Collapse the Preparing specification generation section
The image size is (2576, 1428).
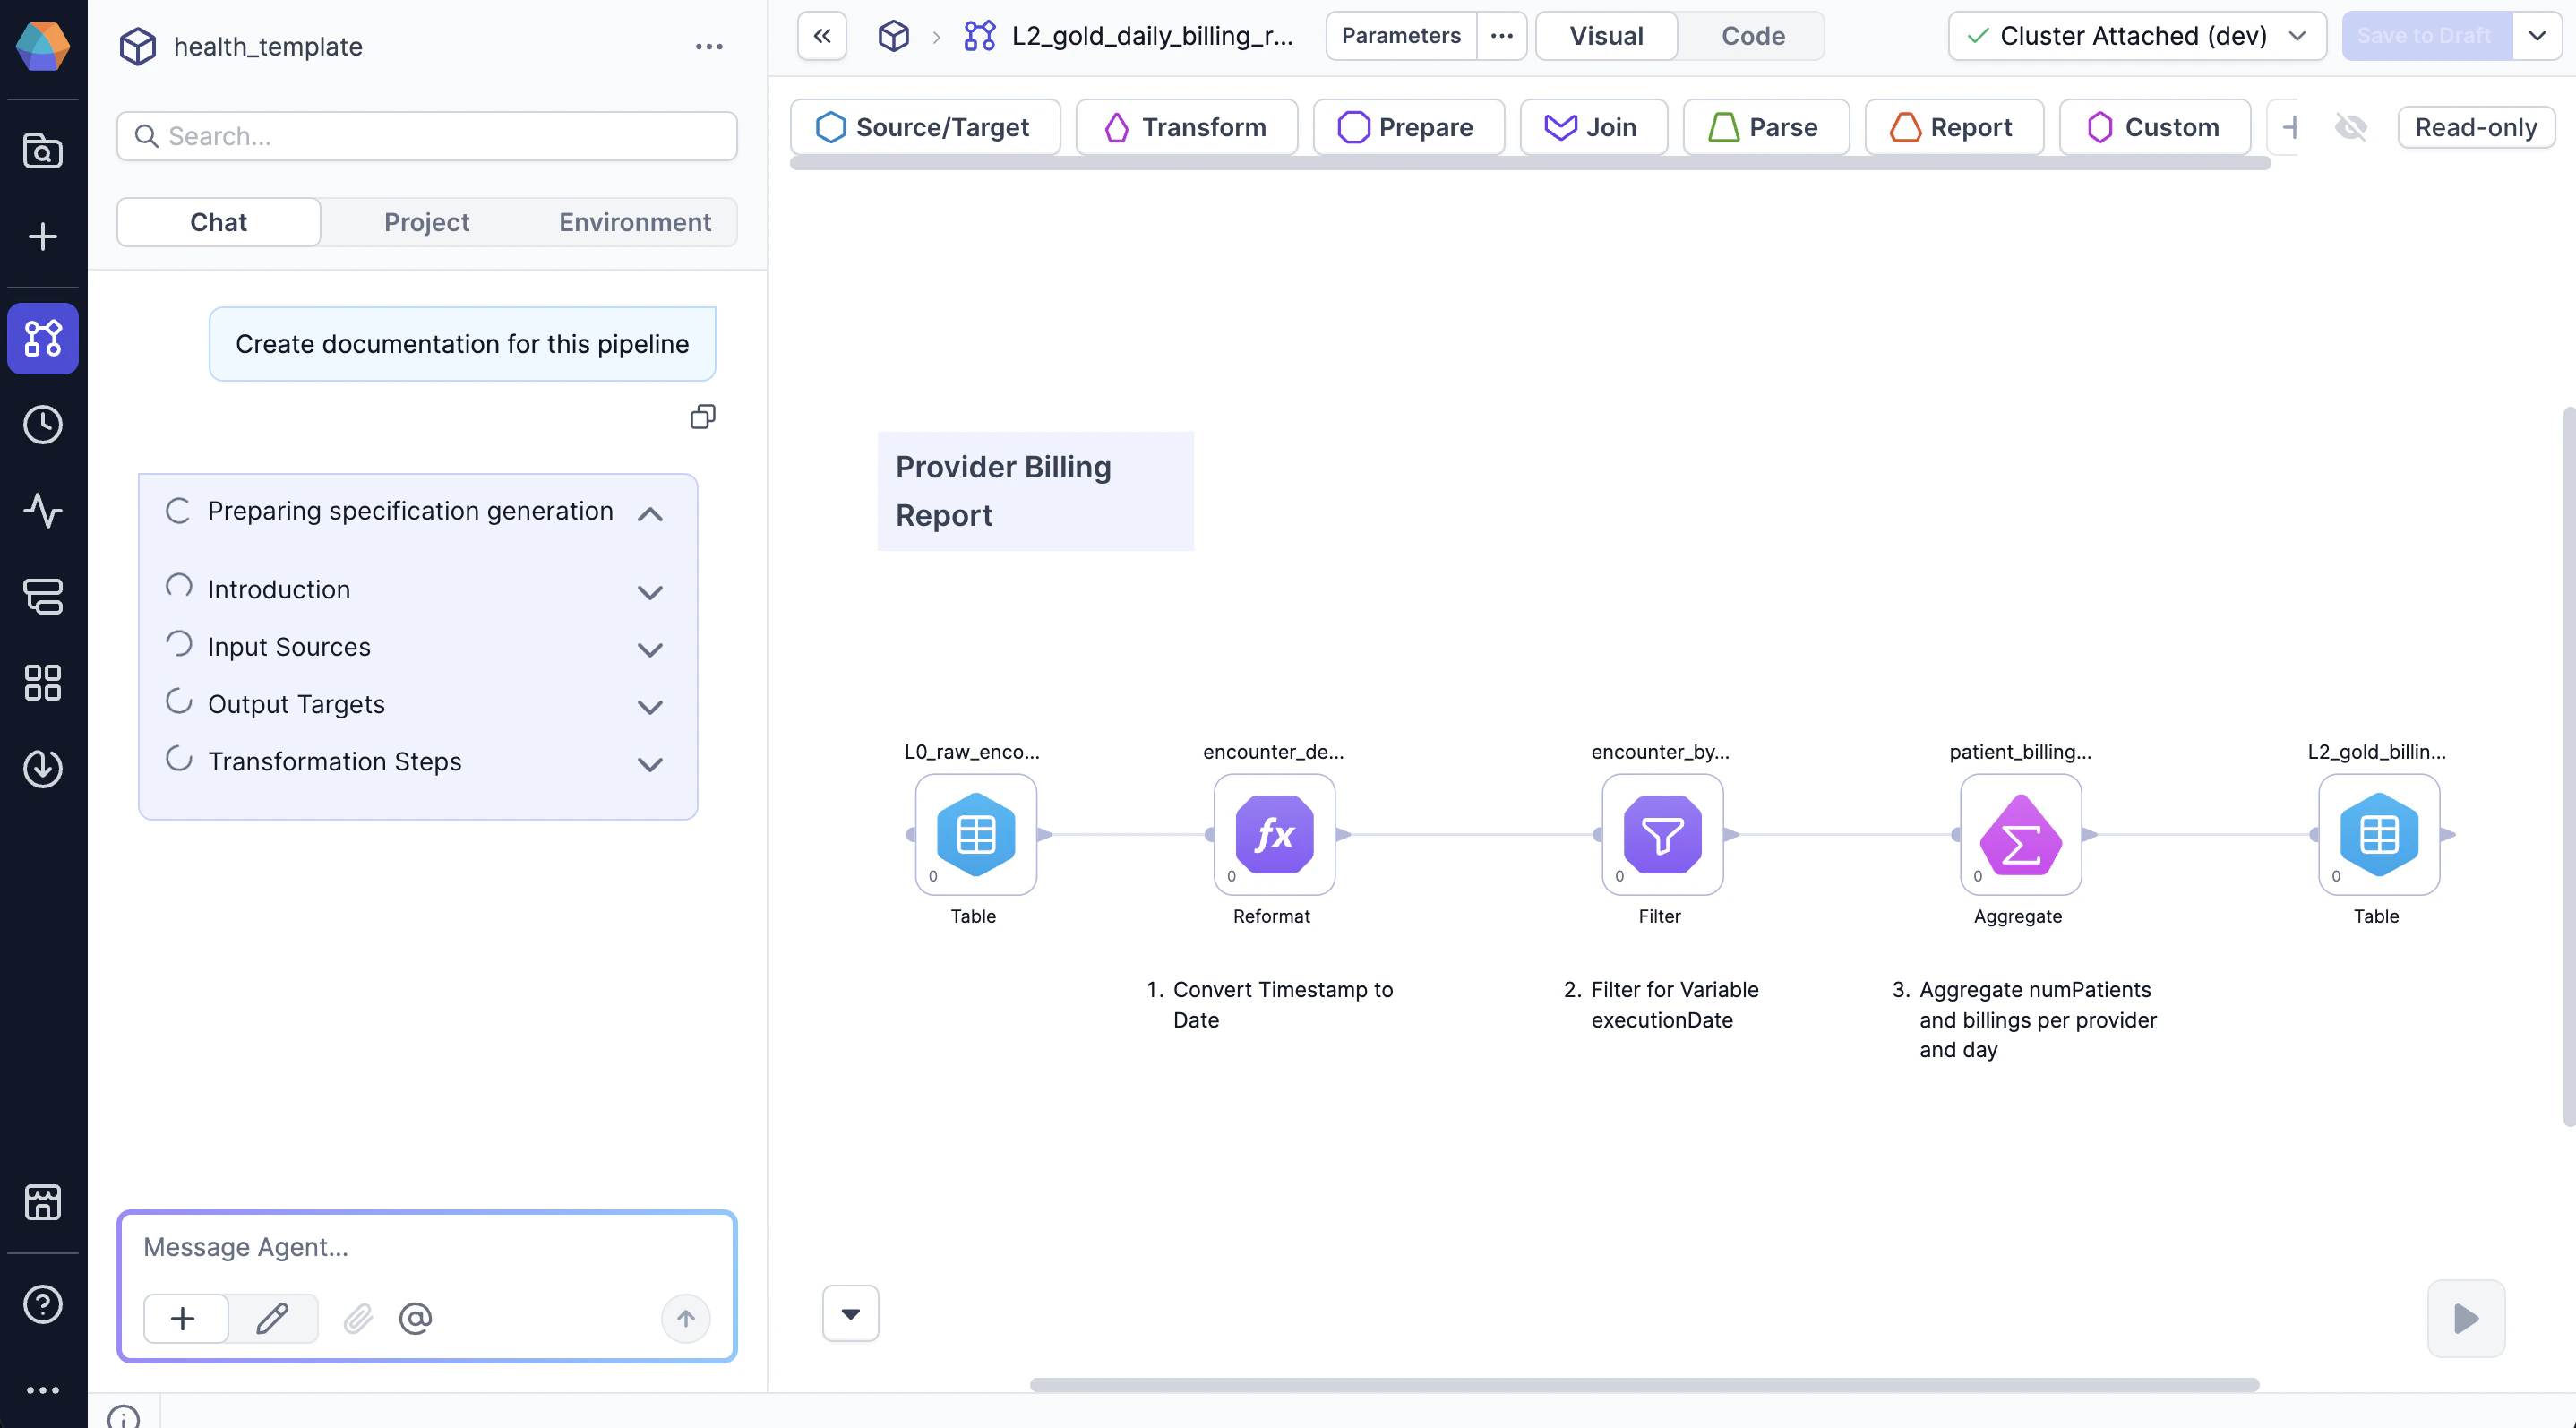(x=650, y=513)
